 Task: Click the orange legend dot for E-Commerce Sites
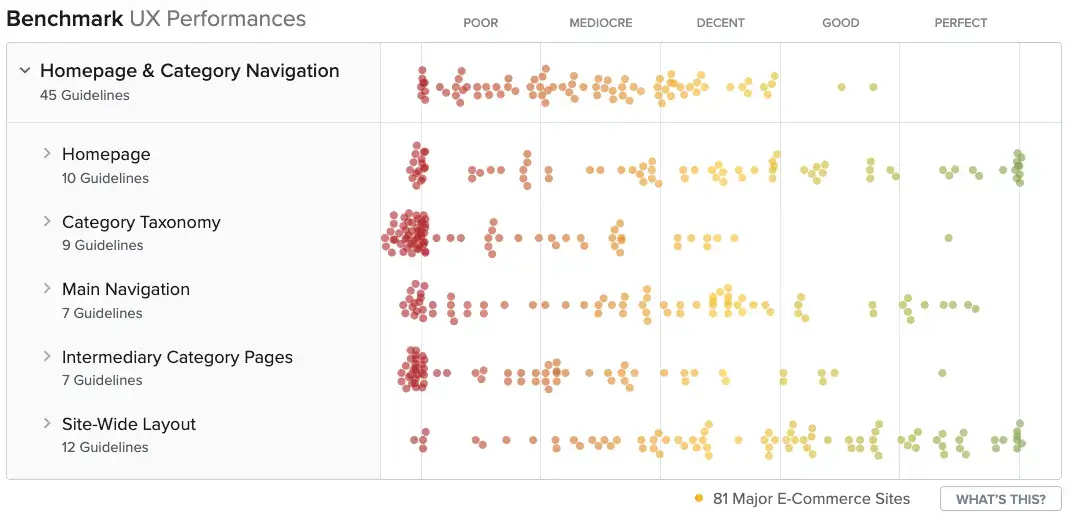pyautogui.click(x=699, y=498)
